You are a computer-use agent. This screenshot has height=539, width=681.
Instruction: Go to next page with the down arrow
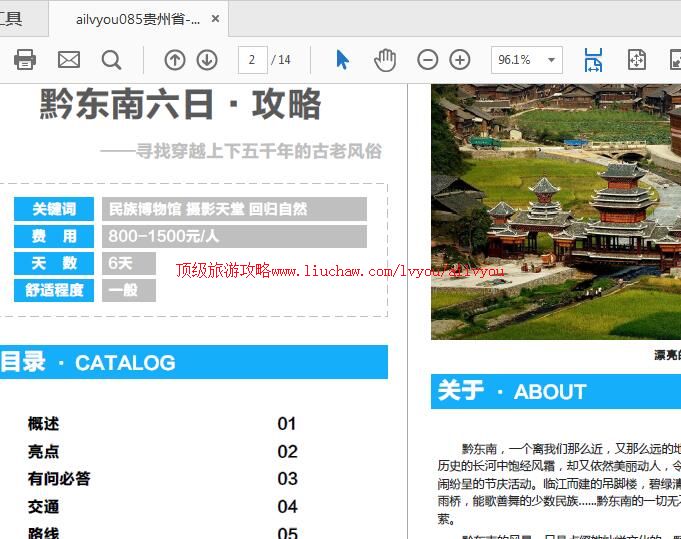pos(207,60)
